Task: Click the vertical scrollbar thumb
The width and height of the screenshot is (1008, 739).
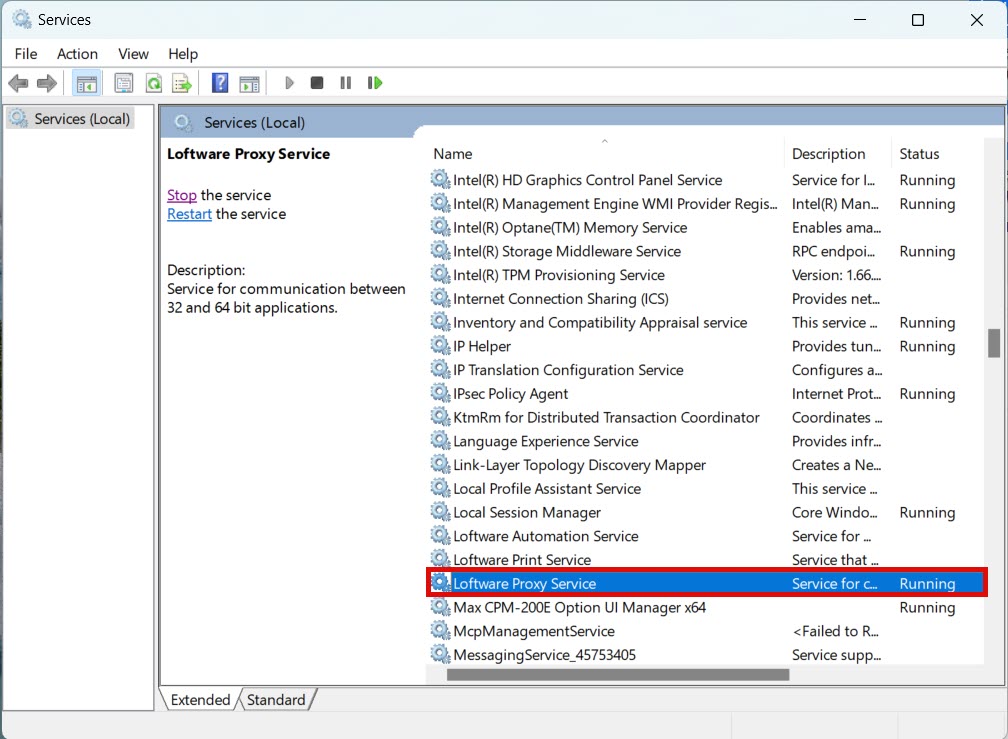Action: click(994, 343)
